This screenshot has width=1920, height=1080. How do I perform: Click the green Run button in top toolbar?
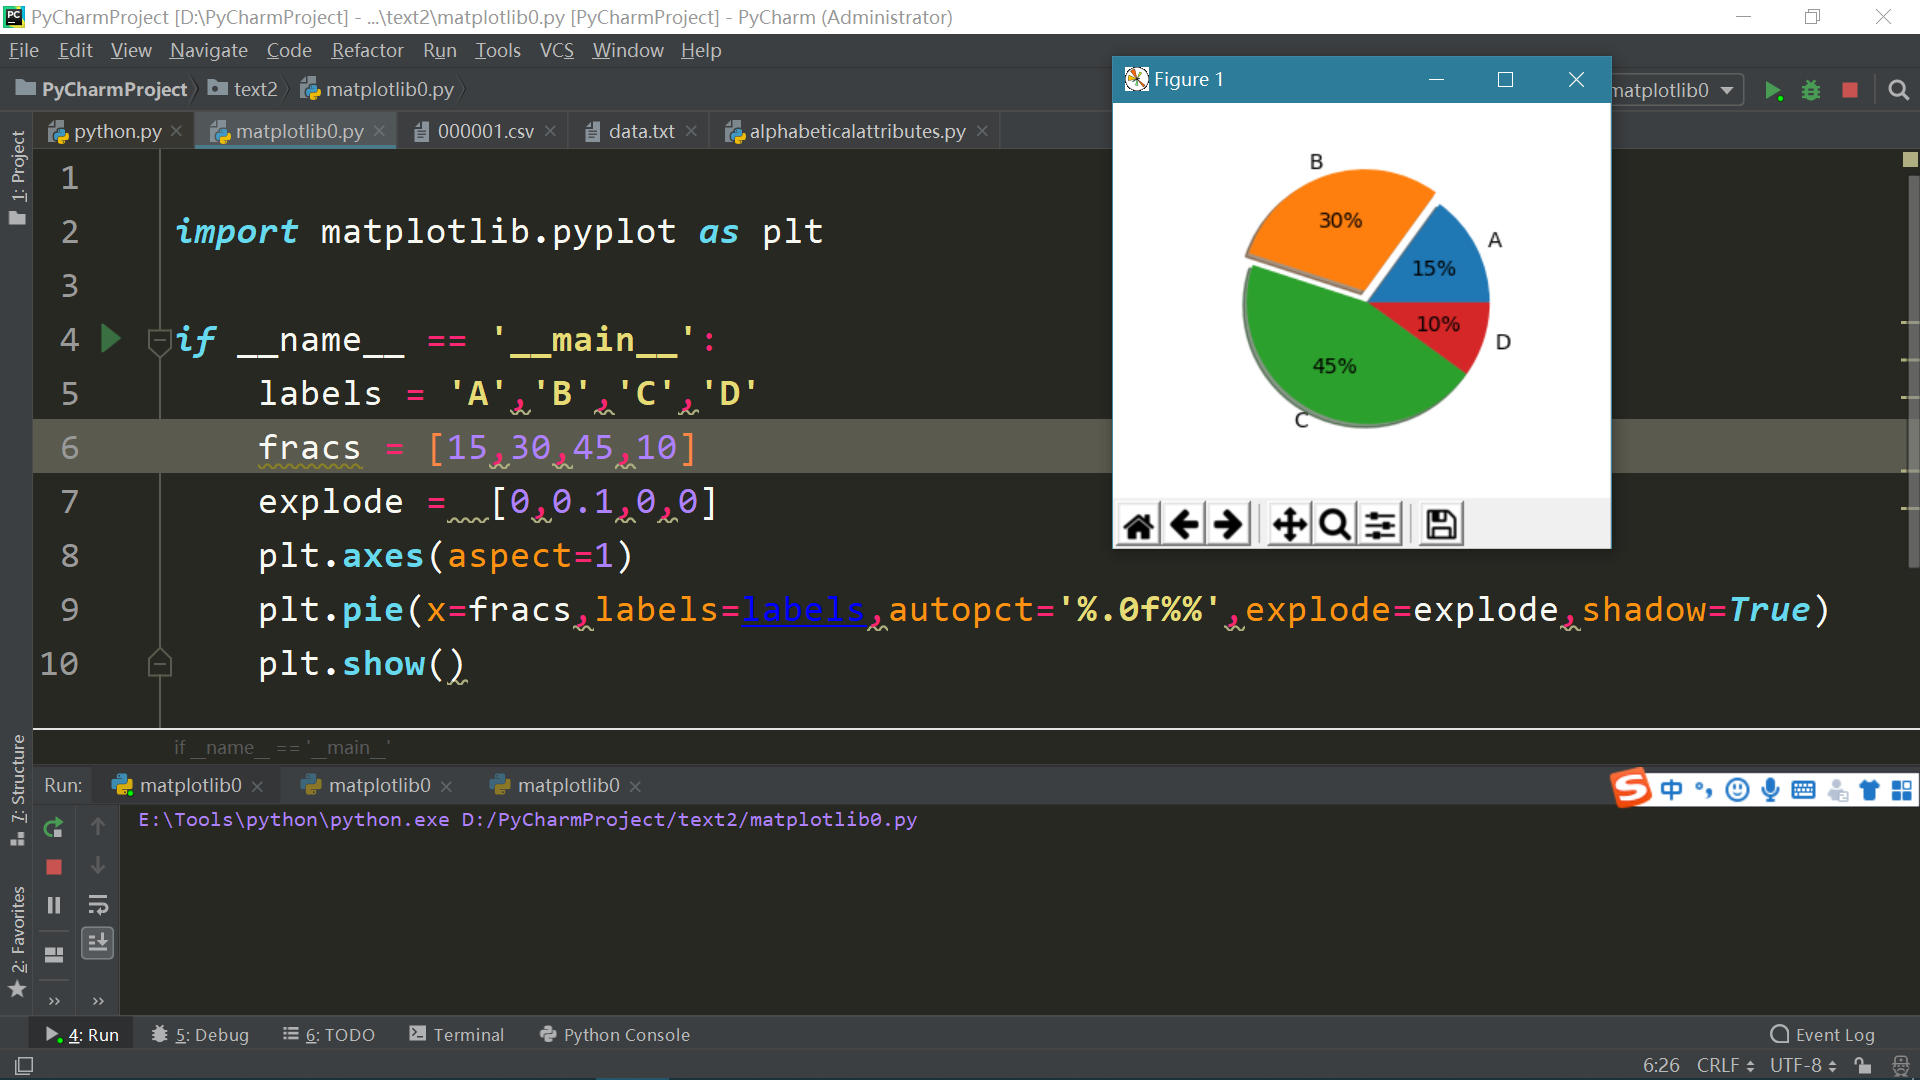point(1773,90)
